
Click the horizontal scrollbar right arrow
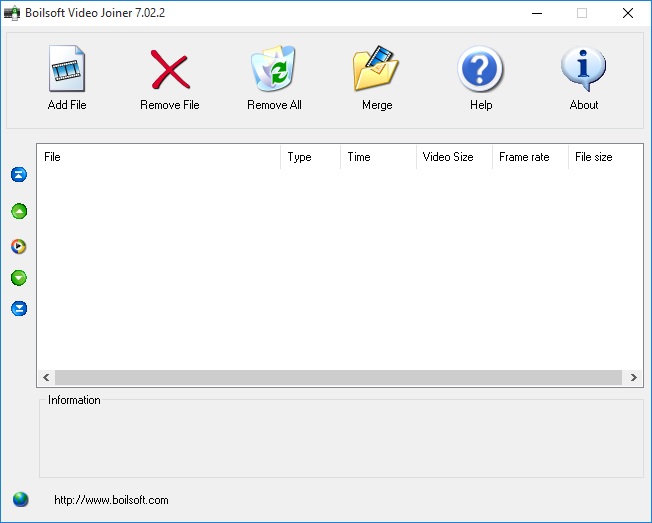tap(633, 377)
